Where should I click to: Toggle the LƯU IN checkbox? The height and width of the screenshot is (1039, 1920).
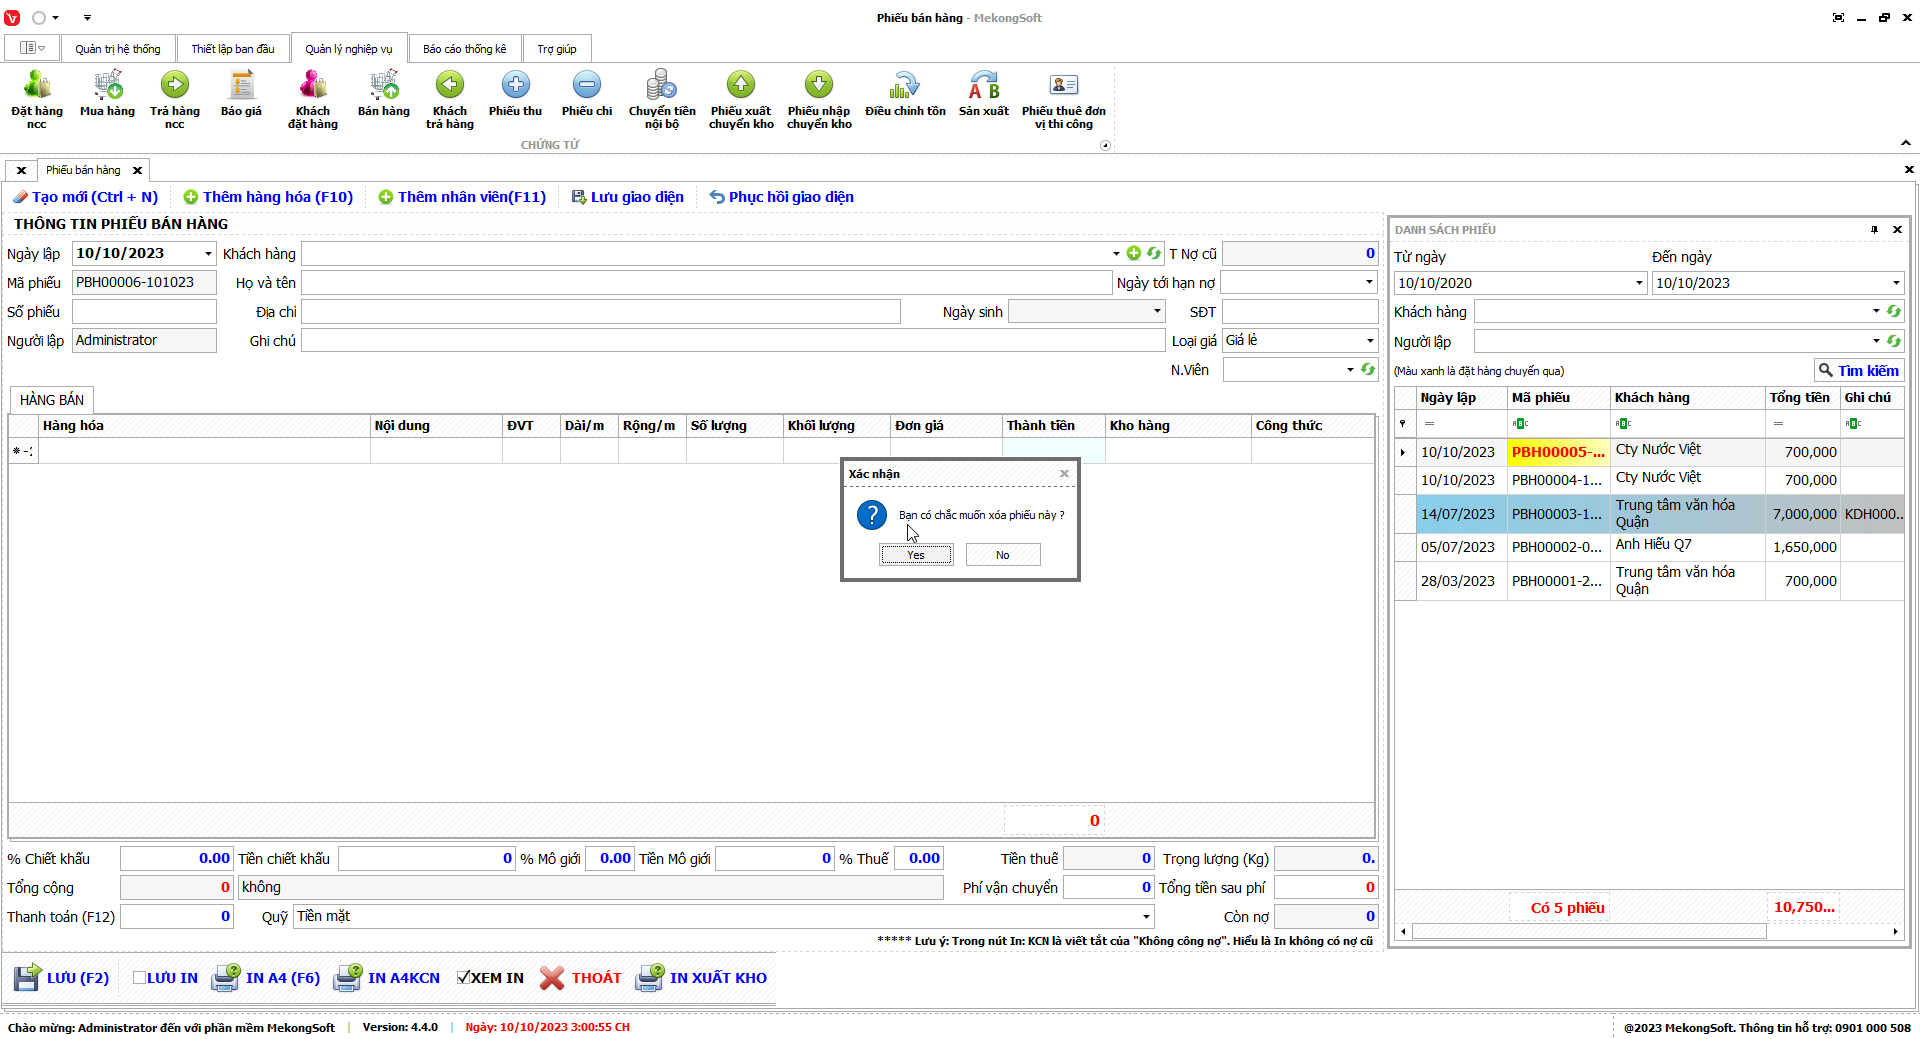tap(140, 978)
